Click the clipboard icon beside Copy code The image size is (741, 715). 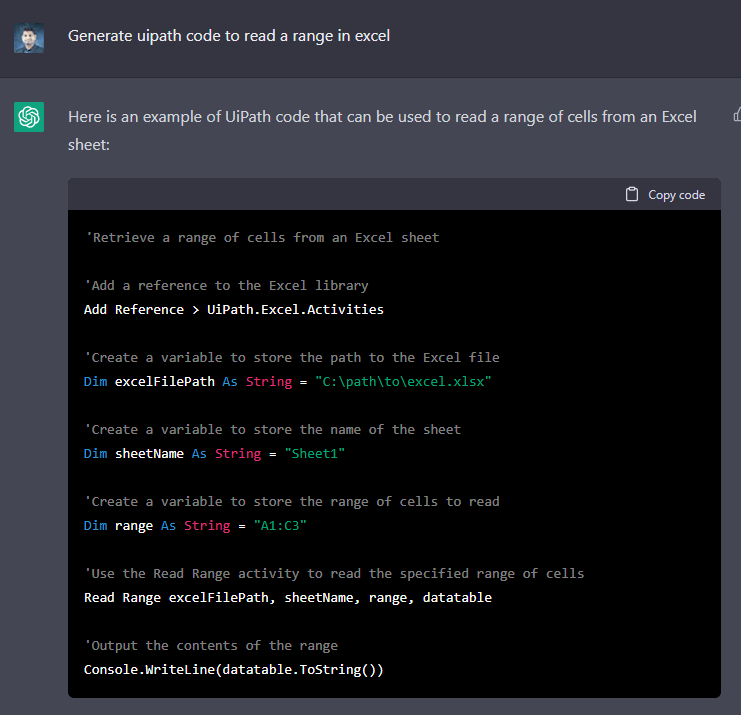[632, 194]
